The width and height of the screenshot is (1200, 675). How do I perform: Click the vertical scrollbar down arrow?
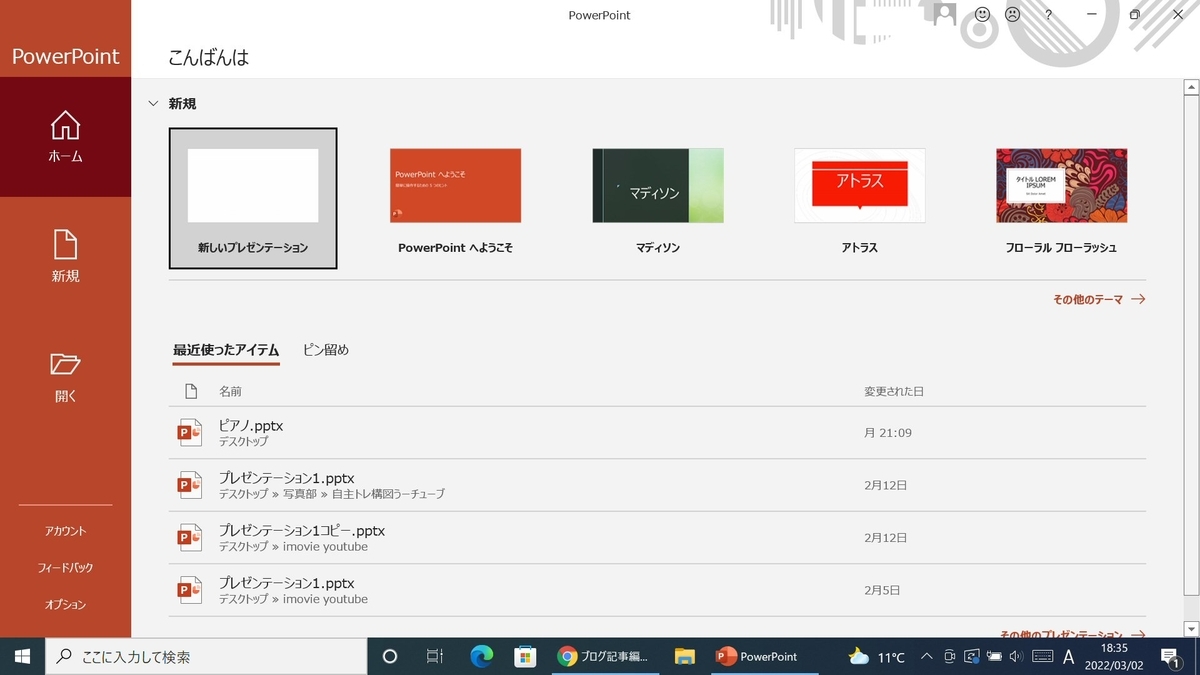click(1190, 628)
